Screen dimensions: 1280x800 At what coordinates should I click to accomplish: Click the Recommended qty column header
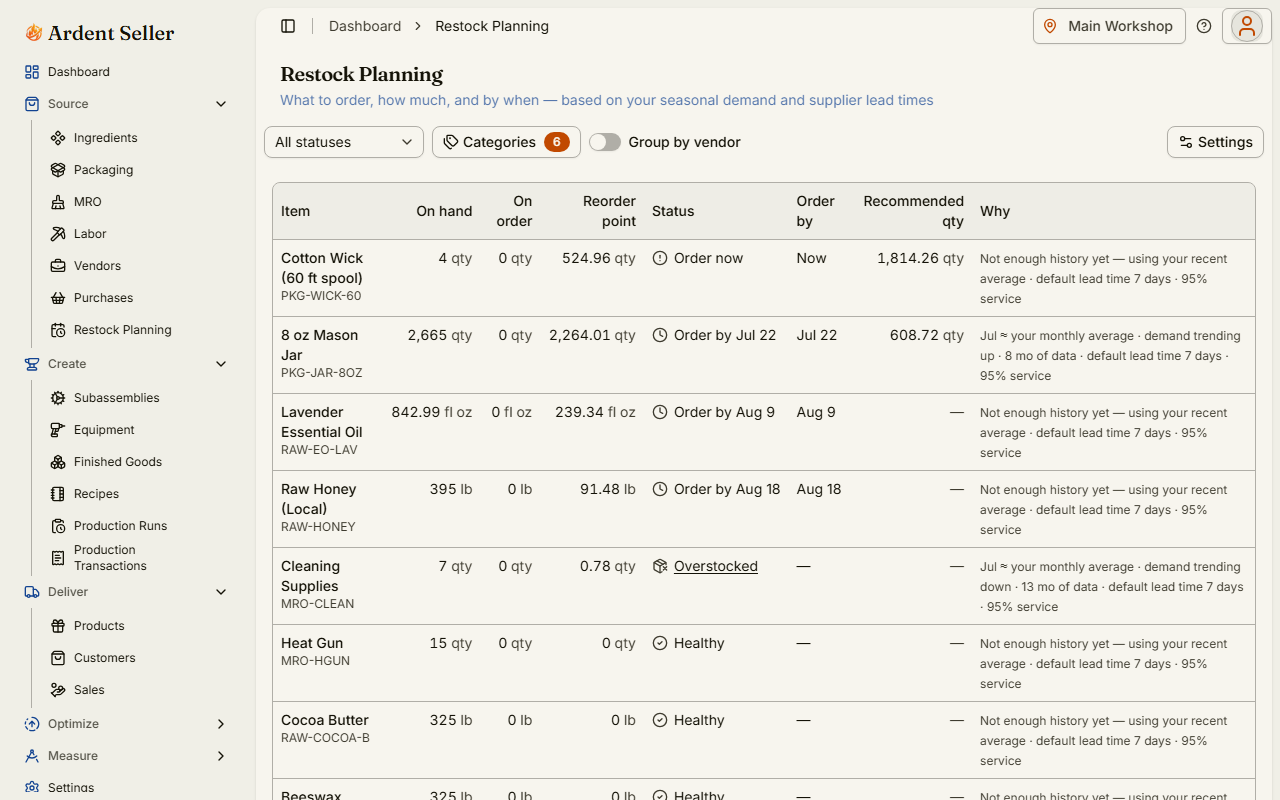(x=914, y=211)
